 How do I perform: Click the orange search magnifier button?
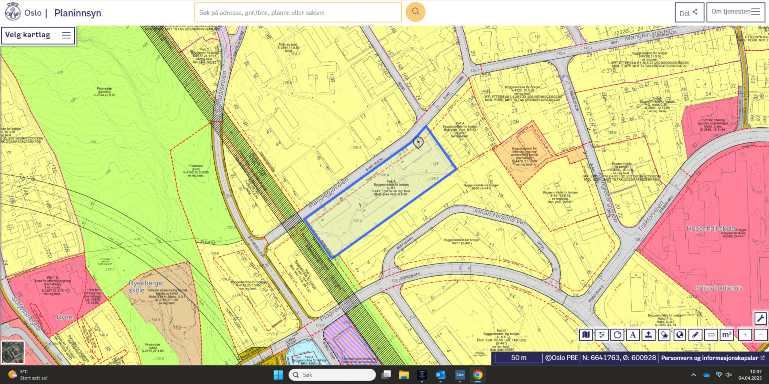point(415,12)
